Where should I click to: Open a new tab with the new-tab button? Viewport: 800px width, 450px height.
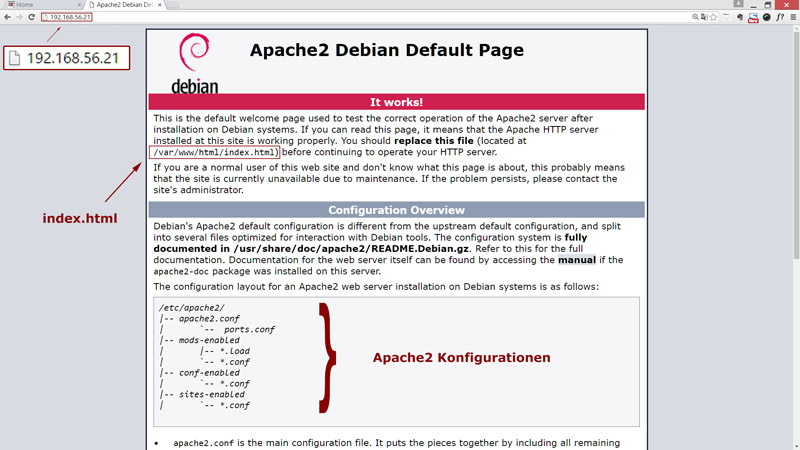point(172,5)
